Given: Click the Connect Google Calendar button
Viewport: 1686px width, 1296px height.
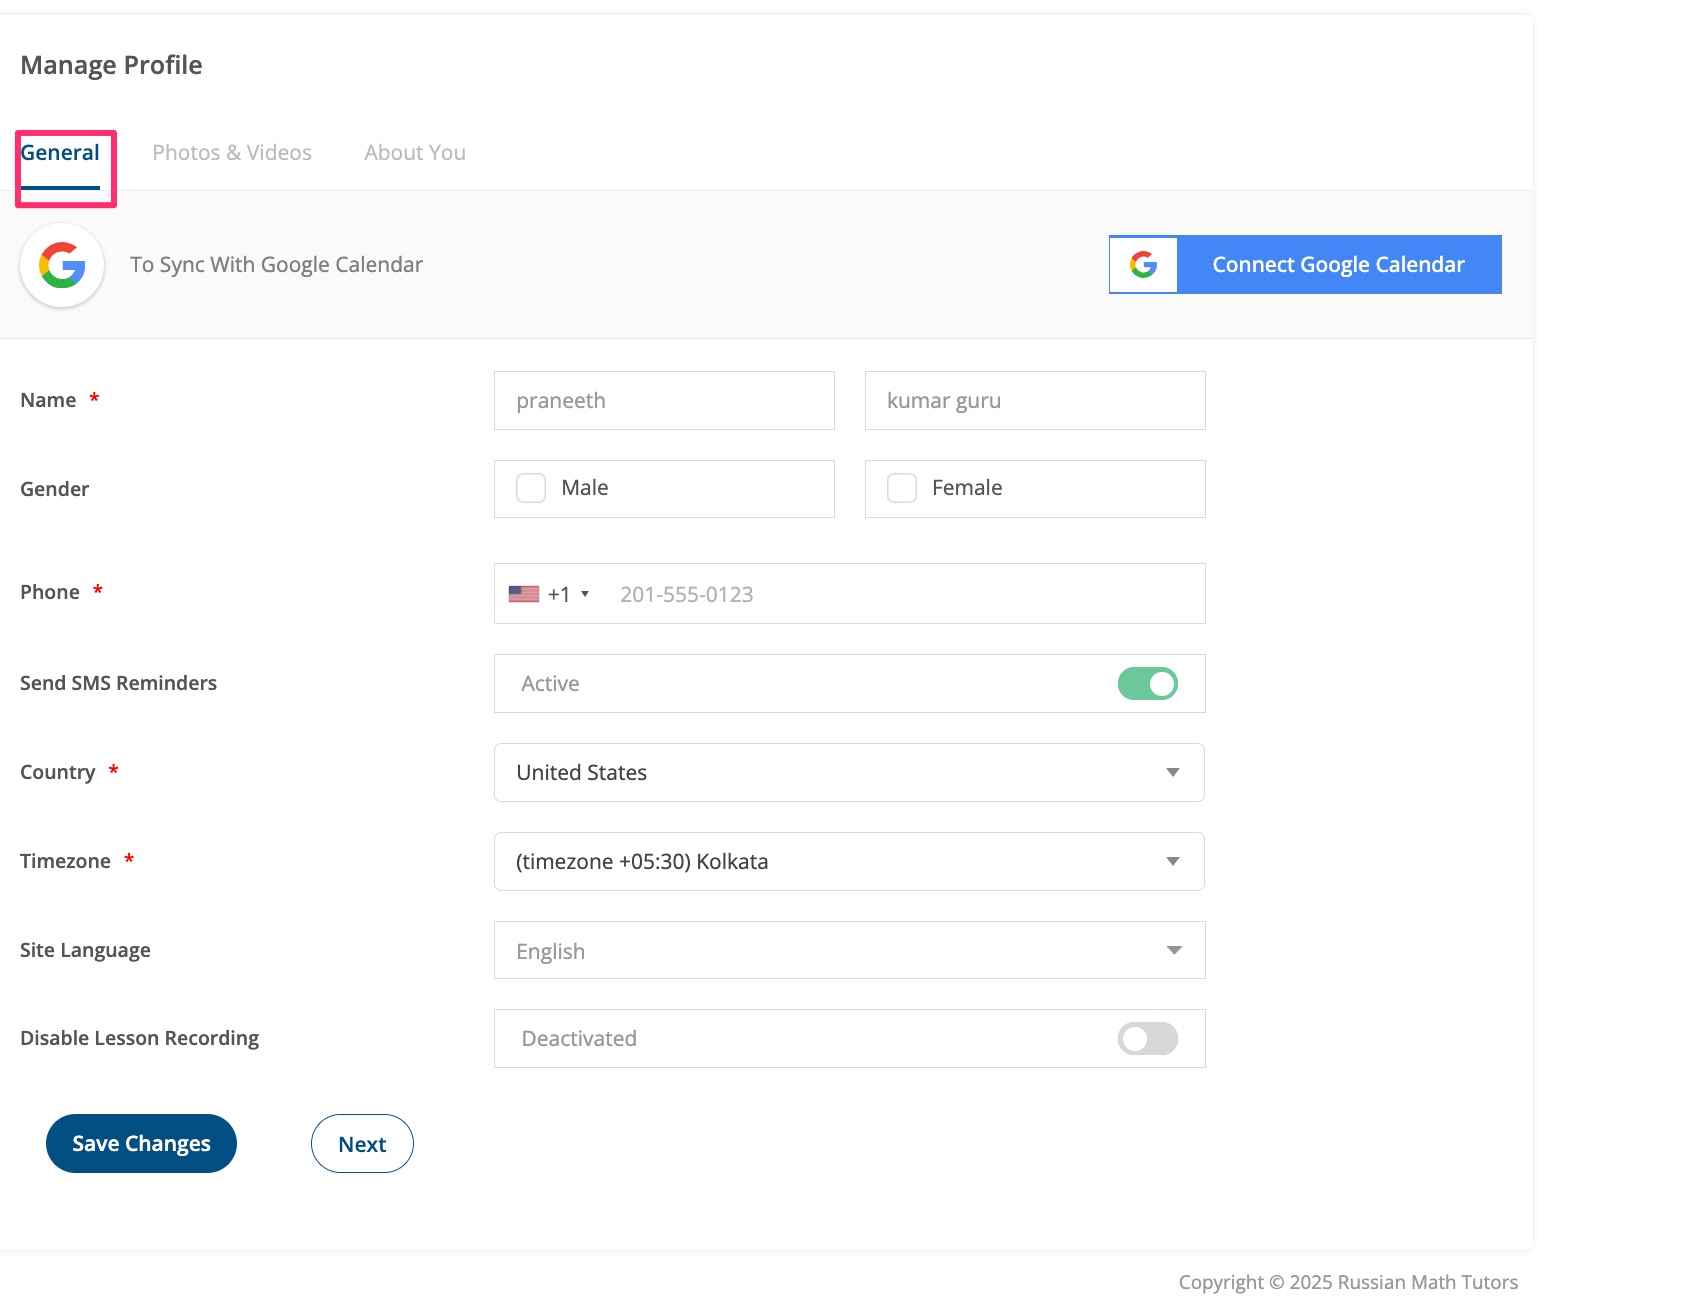Looking at the screenshot, I should pos(1305,265).
